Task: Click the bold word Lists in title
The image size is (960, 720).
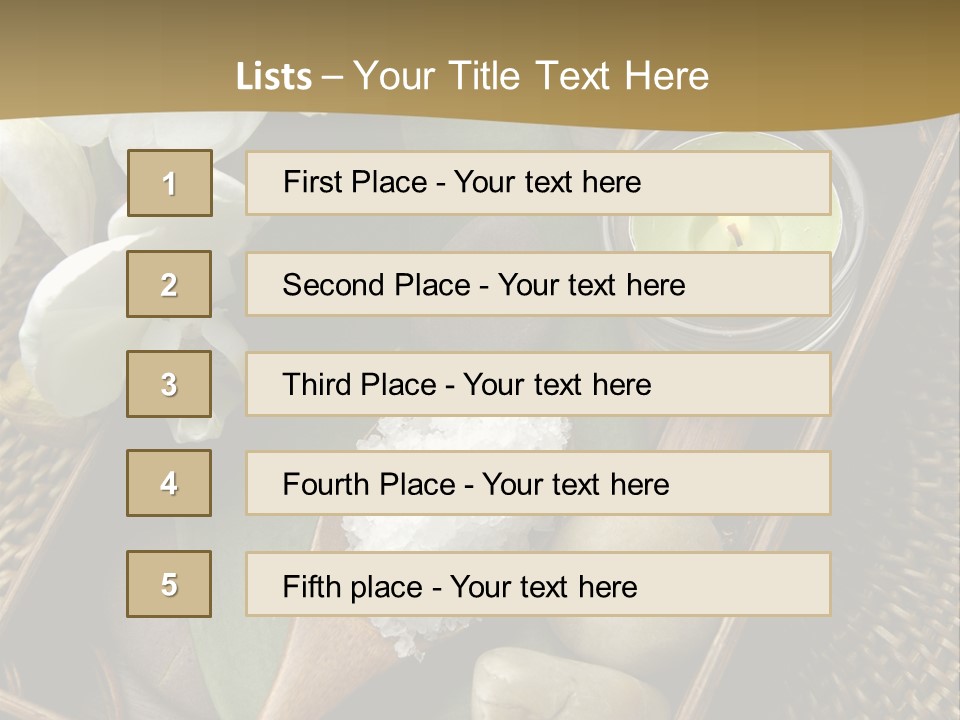Action: [x=273, y=77]
